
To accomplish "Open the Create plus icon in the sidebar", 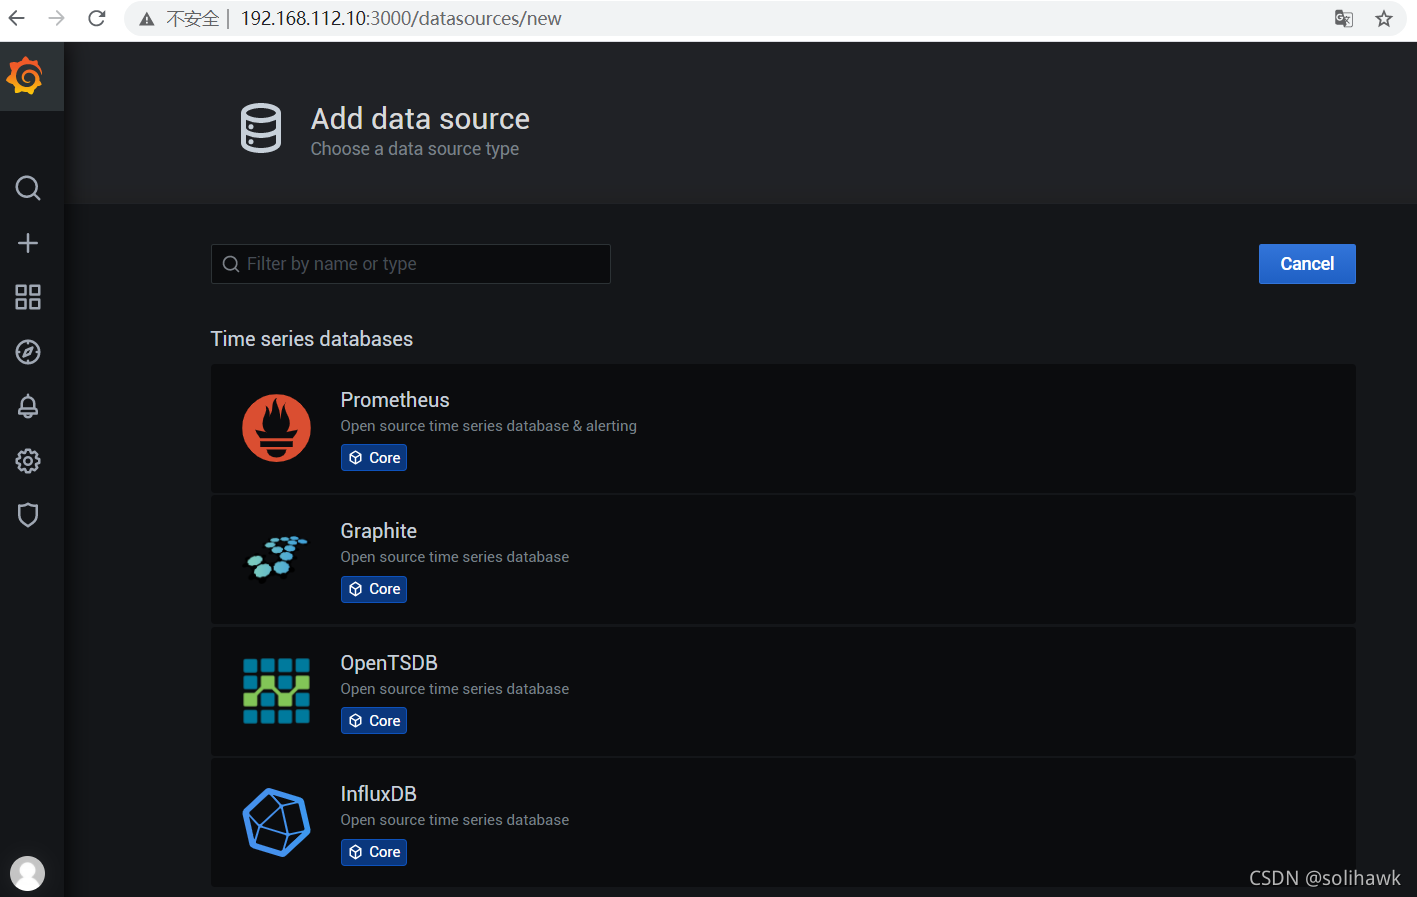I will 28,243.
